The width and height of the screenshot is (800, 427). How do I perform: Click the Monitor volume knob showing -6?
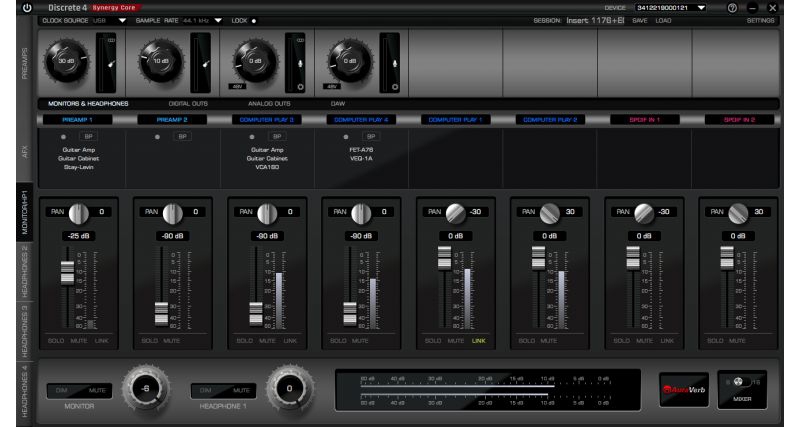pyautogui.click(x=146, y=389)
